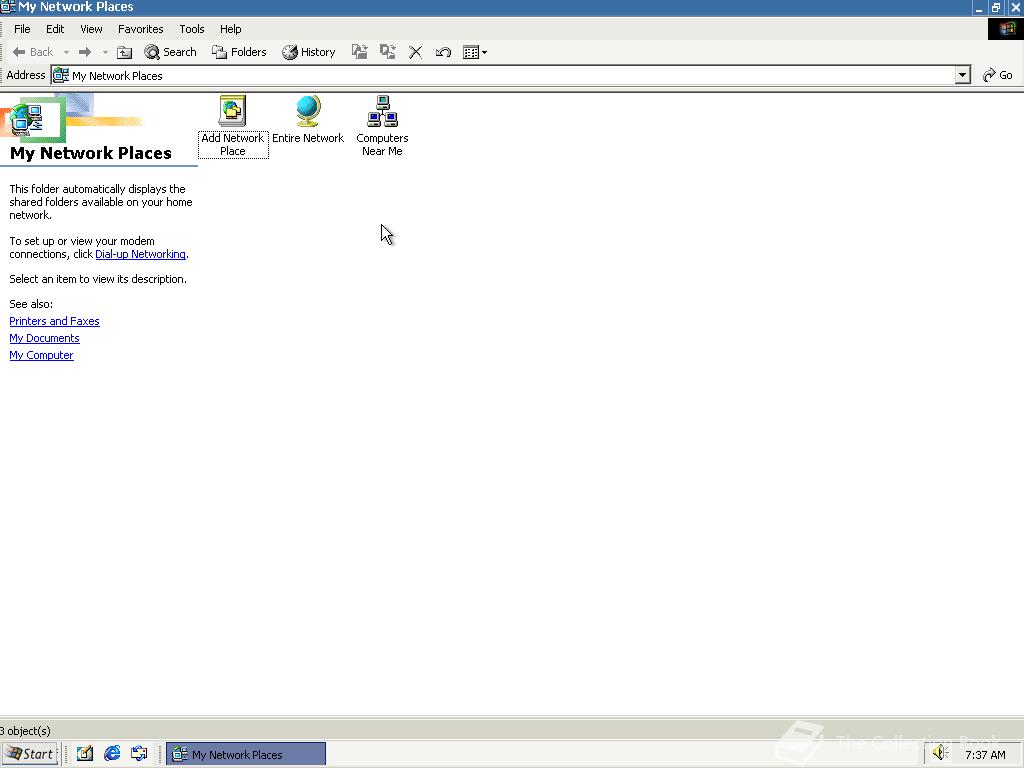Click the Go button
The image size is (1024, 768).
pos(998,76)
